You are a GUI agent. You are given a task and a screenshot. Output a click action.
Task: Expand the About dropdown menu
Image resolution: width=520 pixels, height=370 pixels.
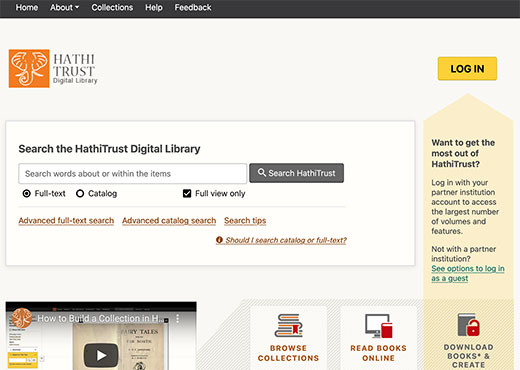point(65,7)
